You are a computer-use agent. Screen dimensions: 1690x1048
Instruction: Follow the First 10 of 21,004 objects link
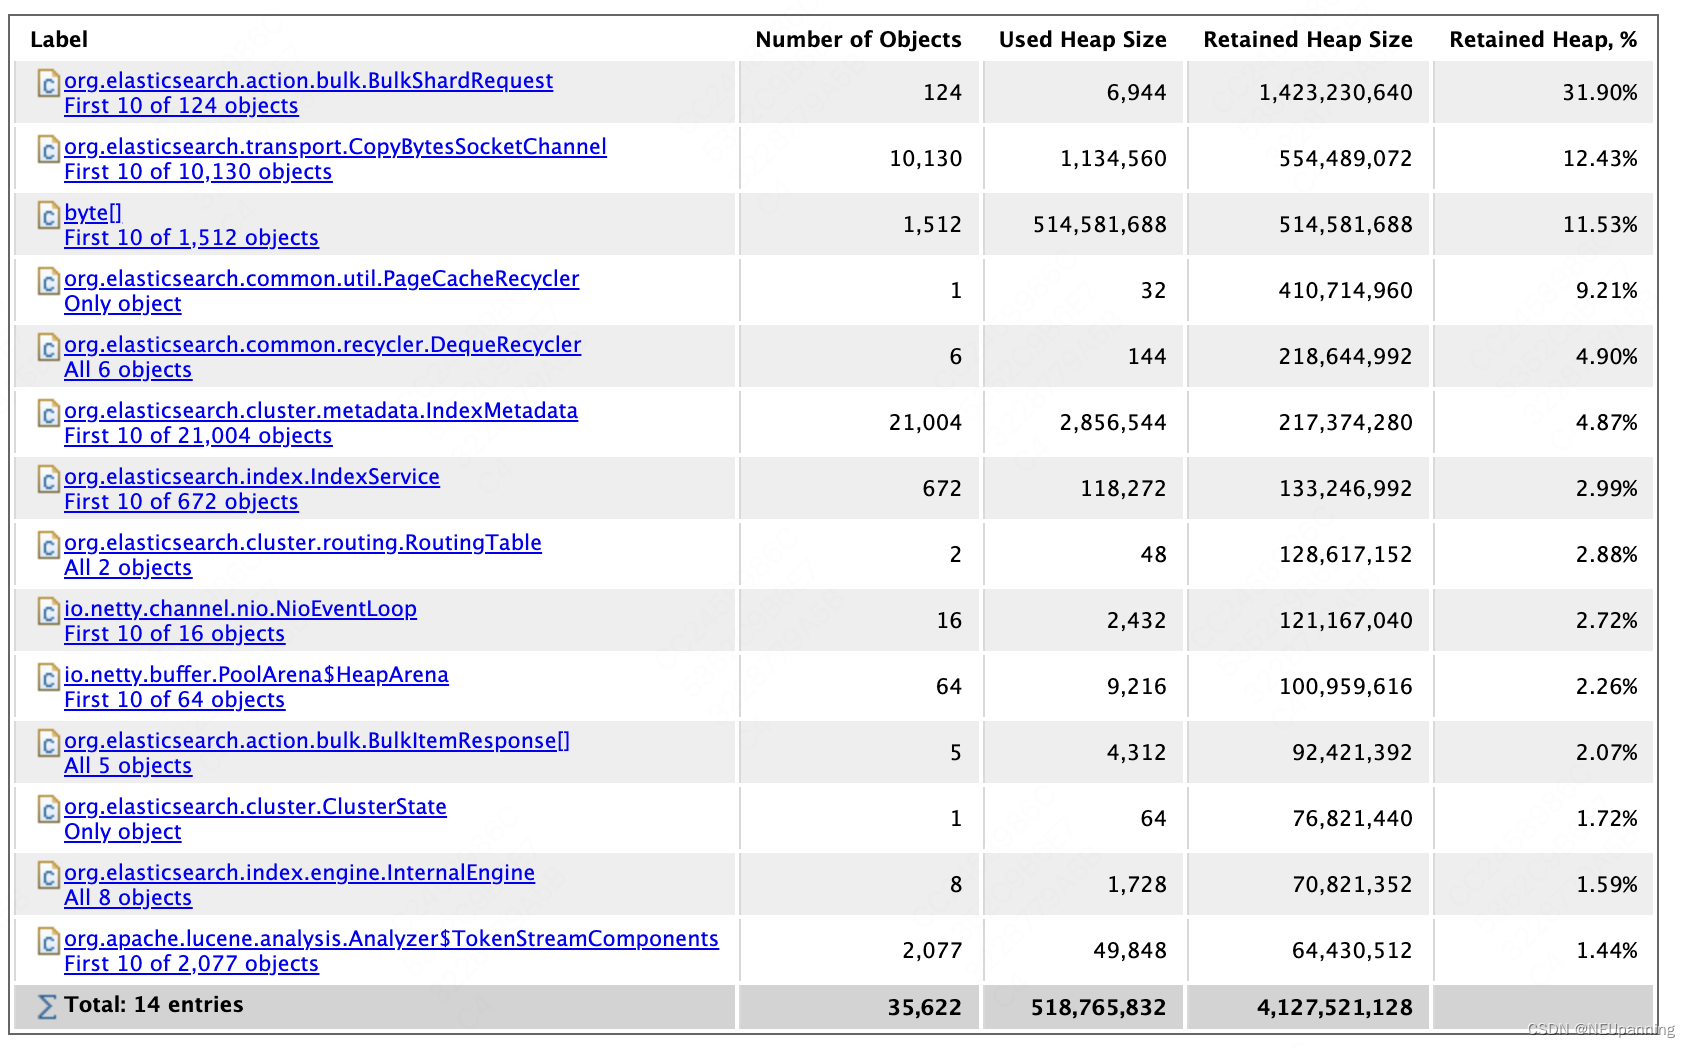(x=198, y=436)
